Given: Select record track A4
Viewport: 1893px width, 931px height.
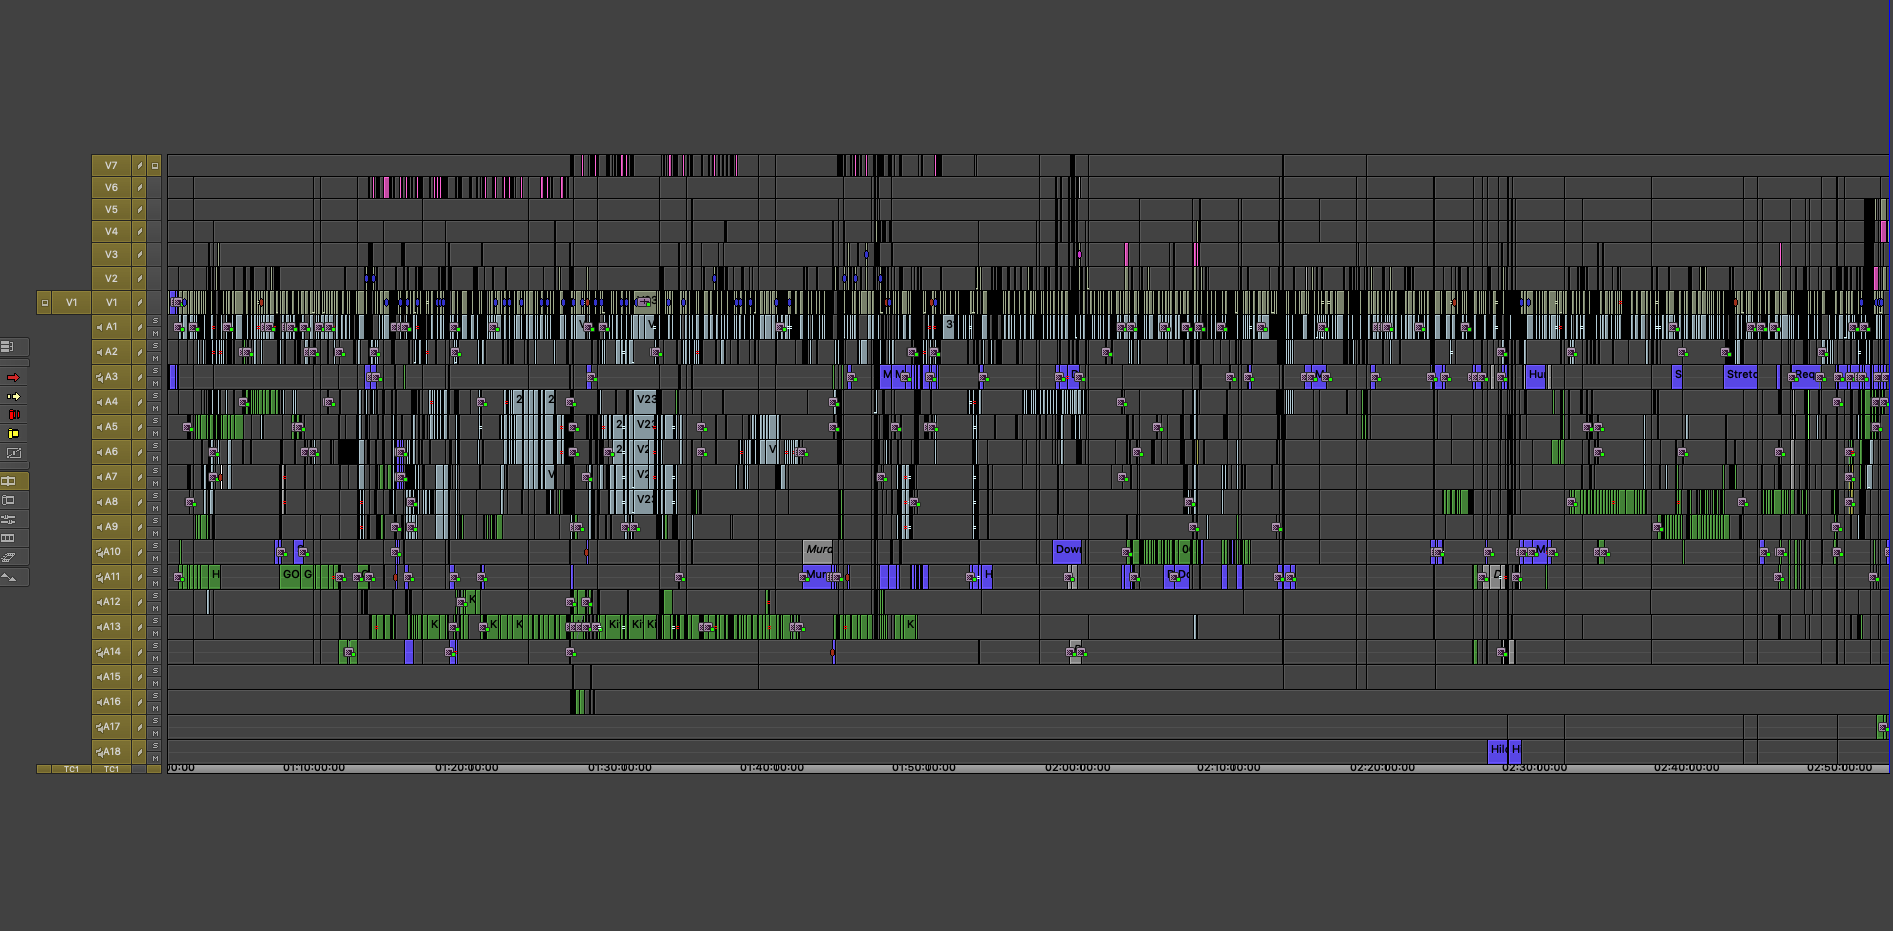Looking at the screenshot, I should pos(111,402).
